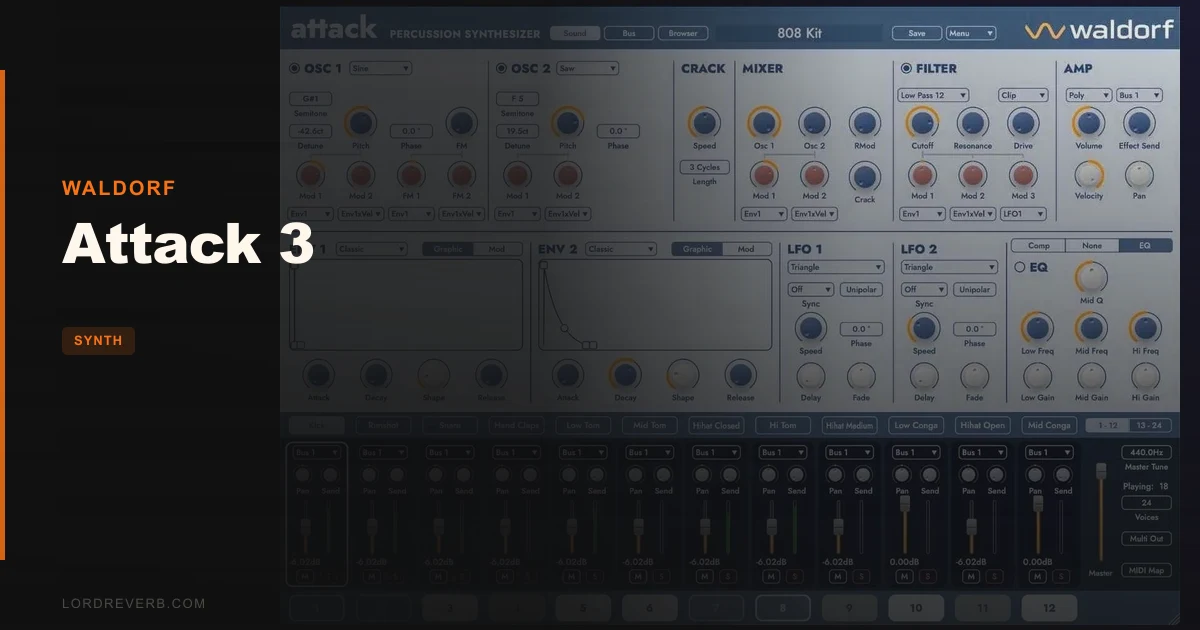Viewport: 1200px width, 630px height.
Task: Adjust the EQ Mid Q knob
Action: 1091,277
